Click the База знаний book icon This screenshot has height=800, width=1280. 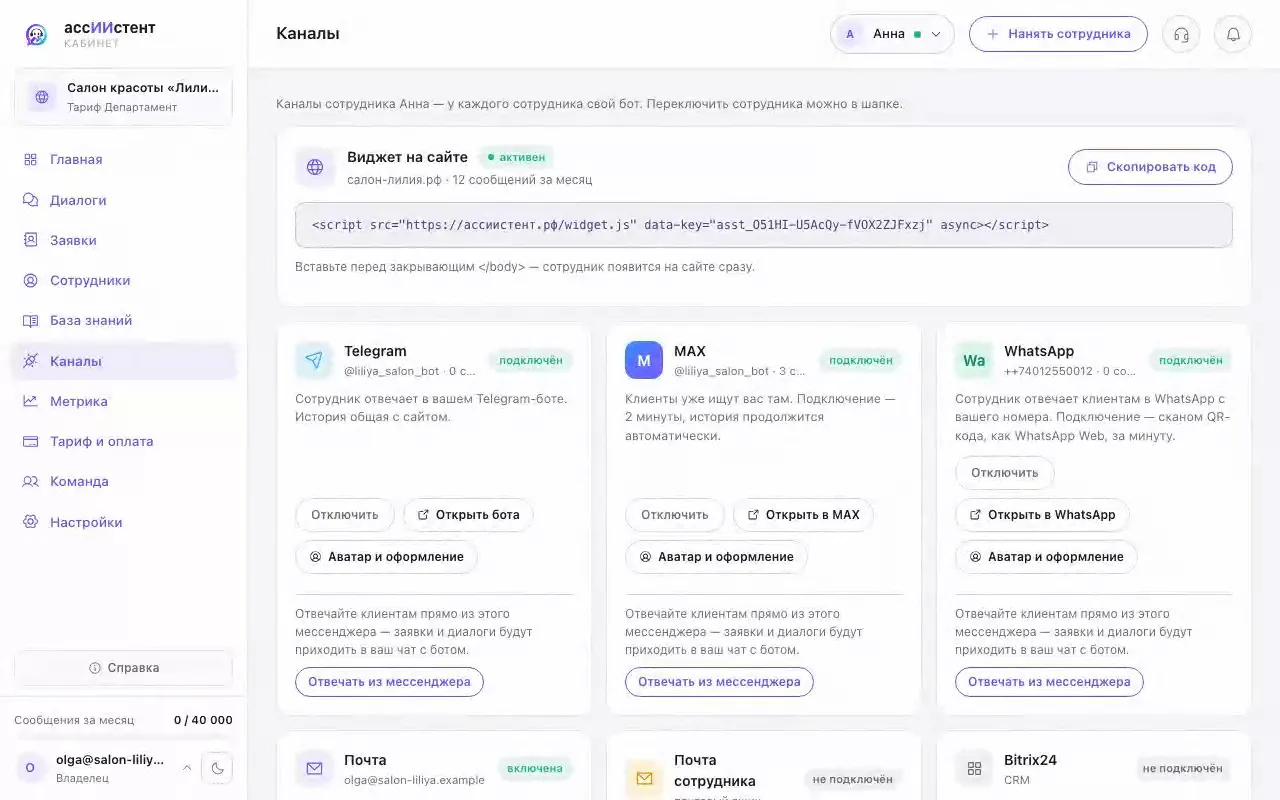point(30,321)
